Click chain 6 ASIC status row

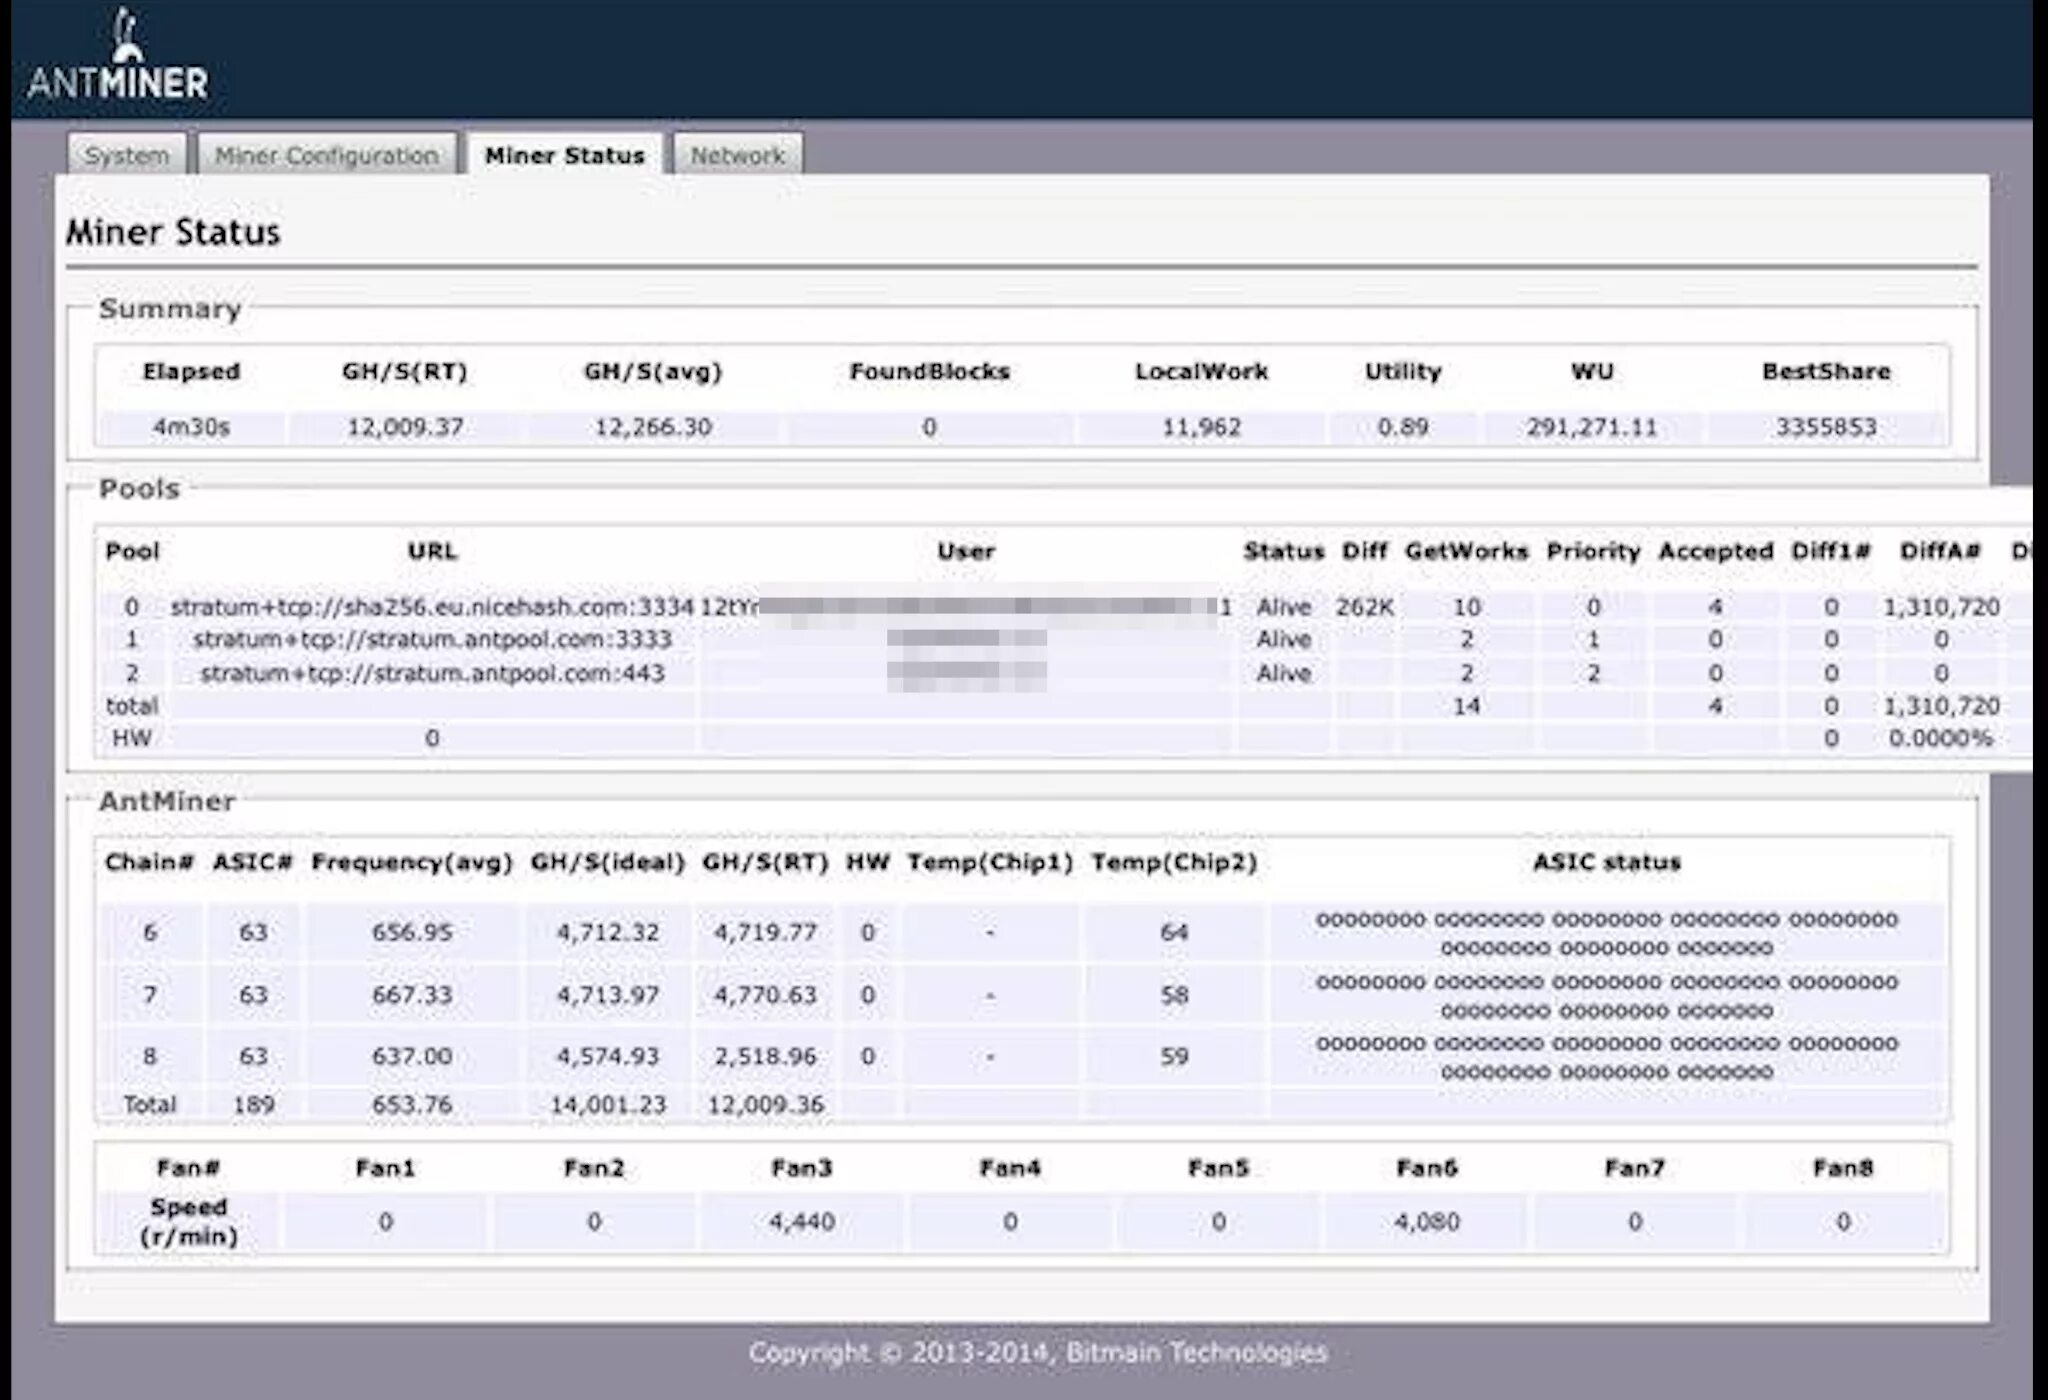click(x=1606, y=933)
